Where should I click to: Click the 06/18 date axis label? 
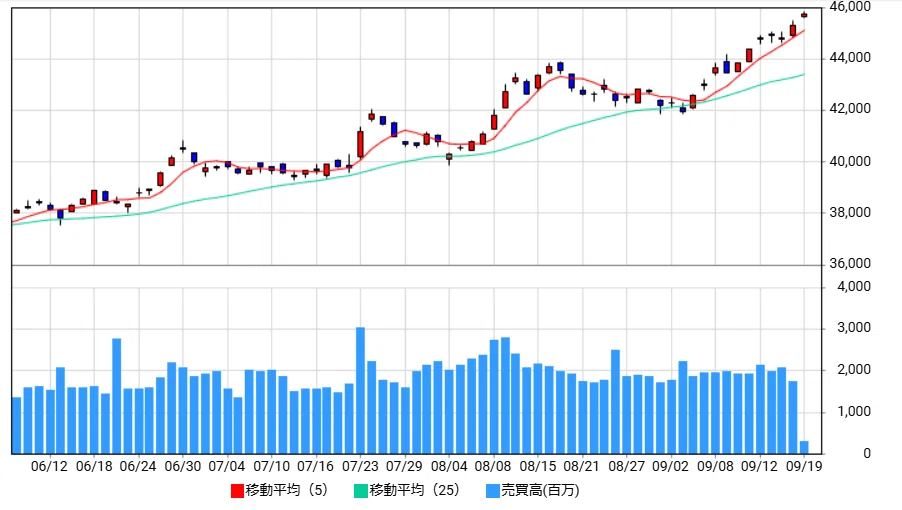(94, 466)
